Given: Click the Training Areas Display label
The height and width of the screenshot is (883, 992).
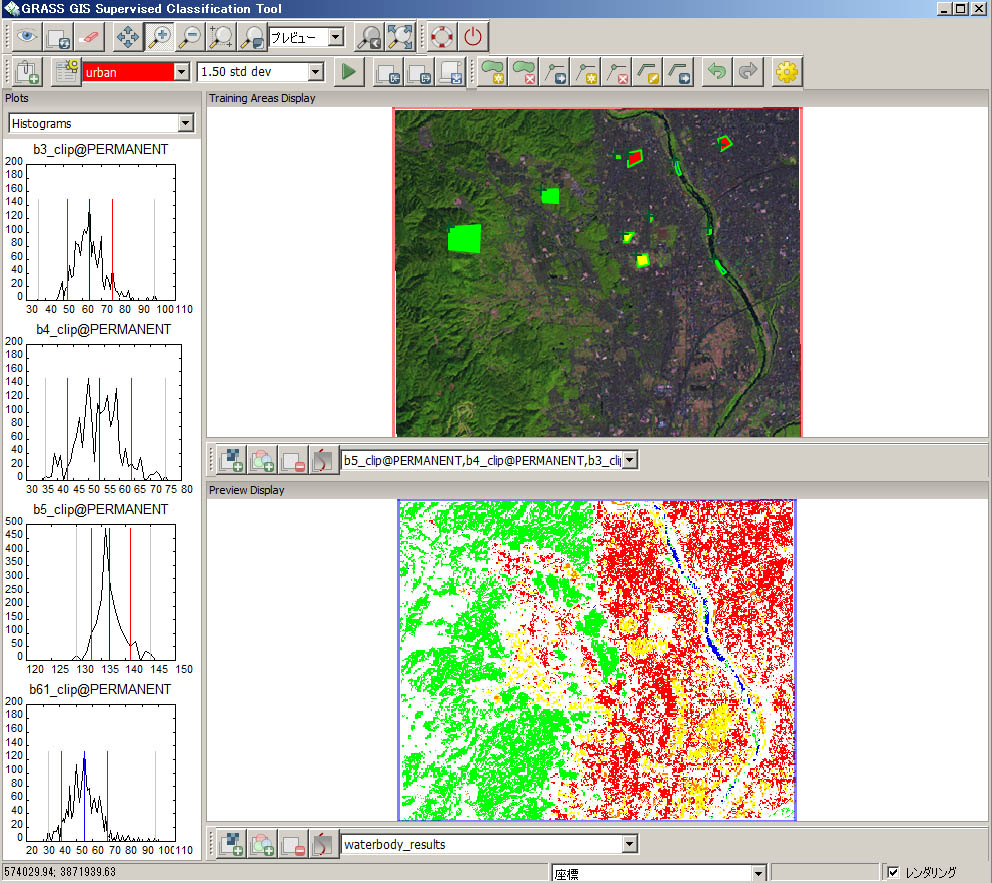Looking at the screenshot, I should tap(262, 98).
